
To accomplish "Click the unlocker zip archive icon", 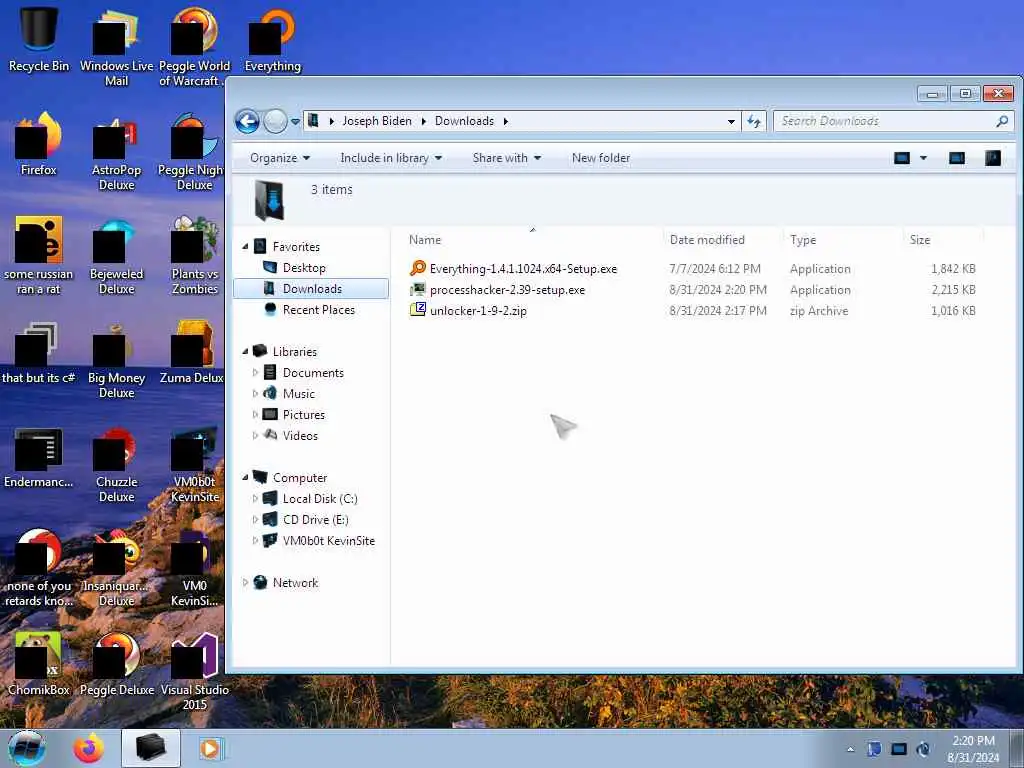I will point(418,310).
